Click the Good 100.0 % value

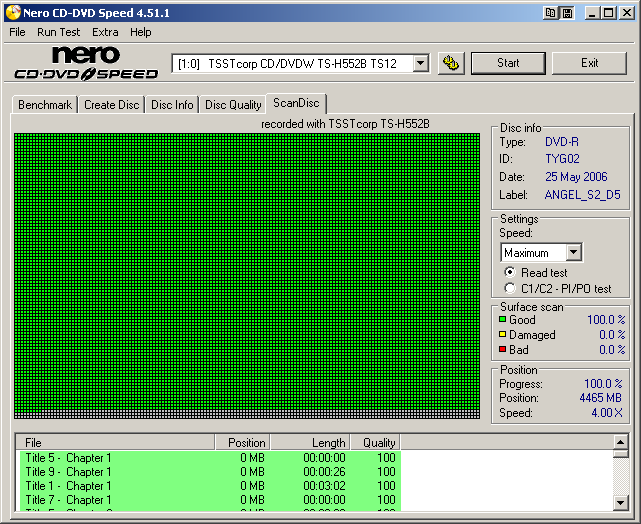click(606, 319)
